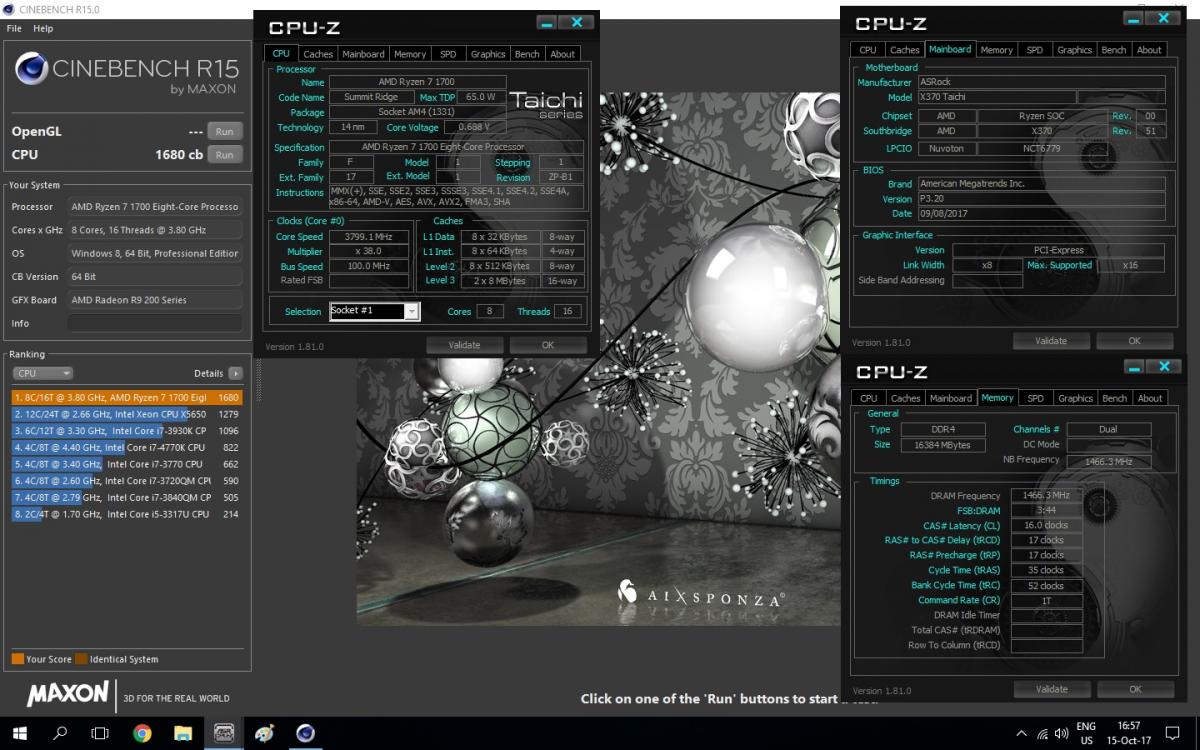Select the Core i7-3770 ranking entry
The height and width of the screenshot is (750, 1200).
(127, 464)
